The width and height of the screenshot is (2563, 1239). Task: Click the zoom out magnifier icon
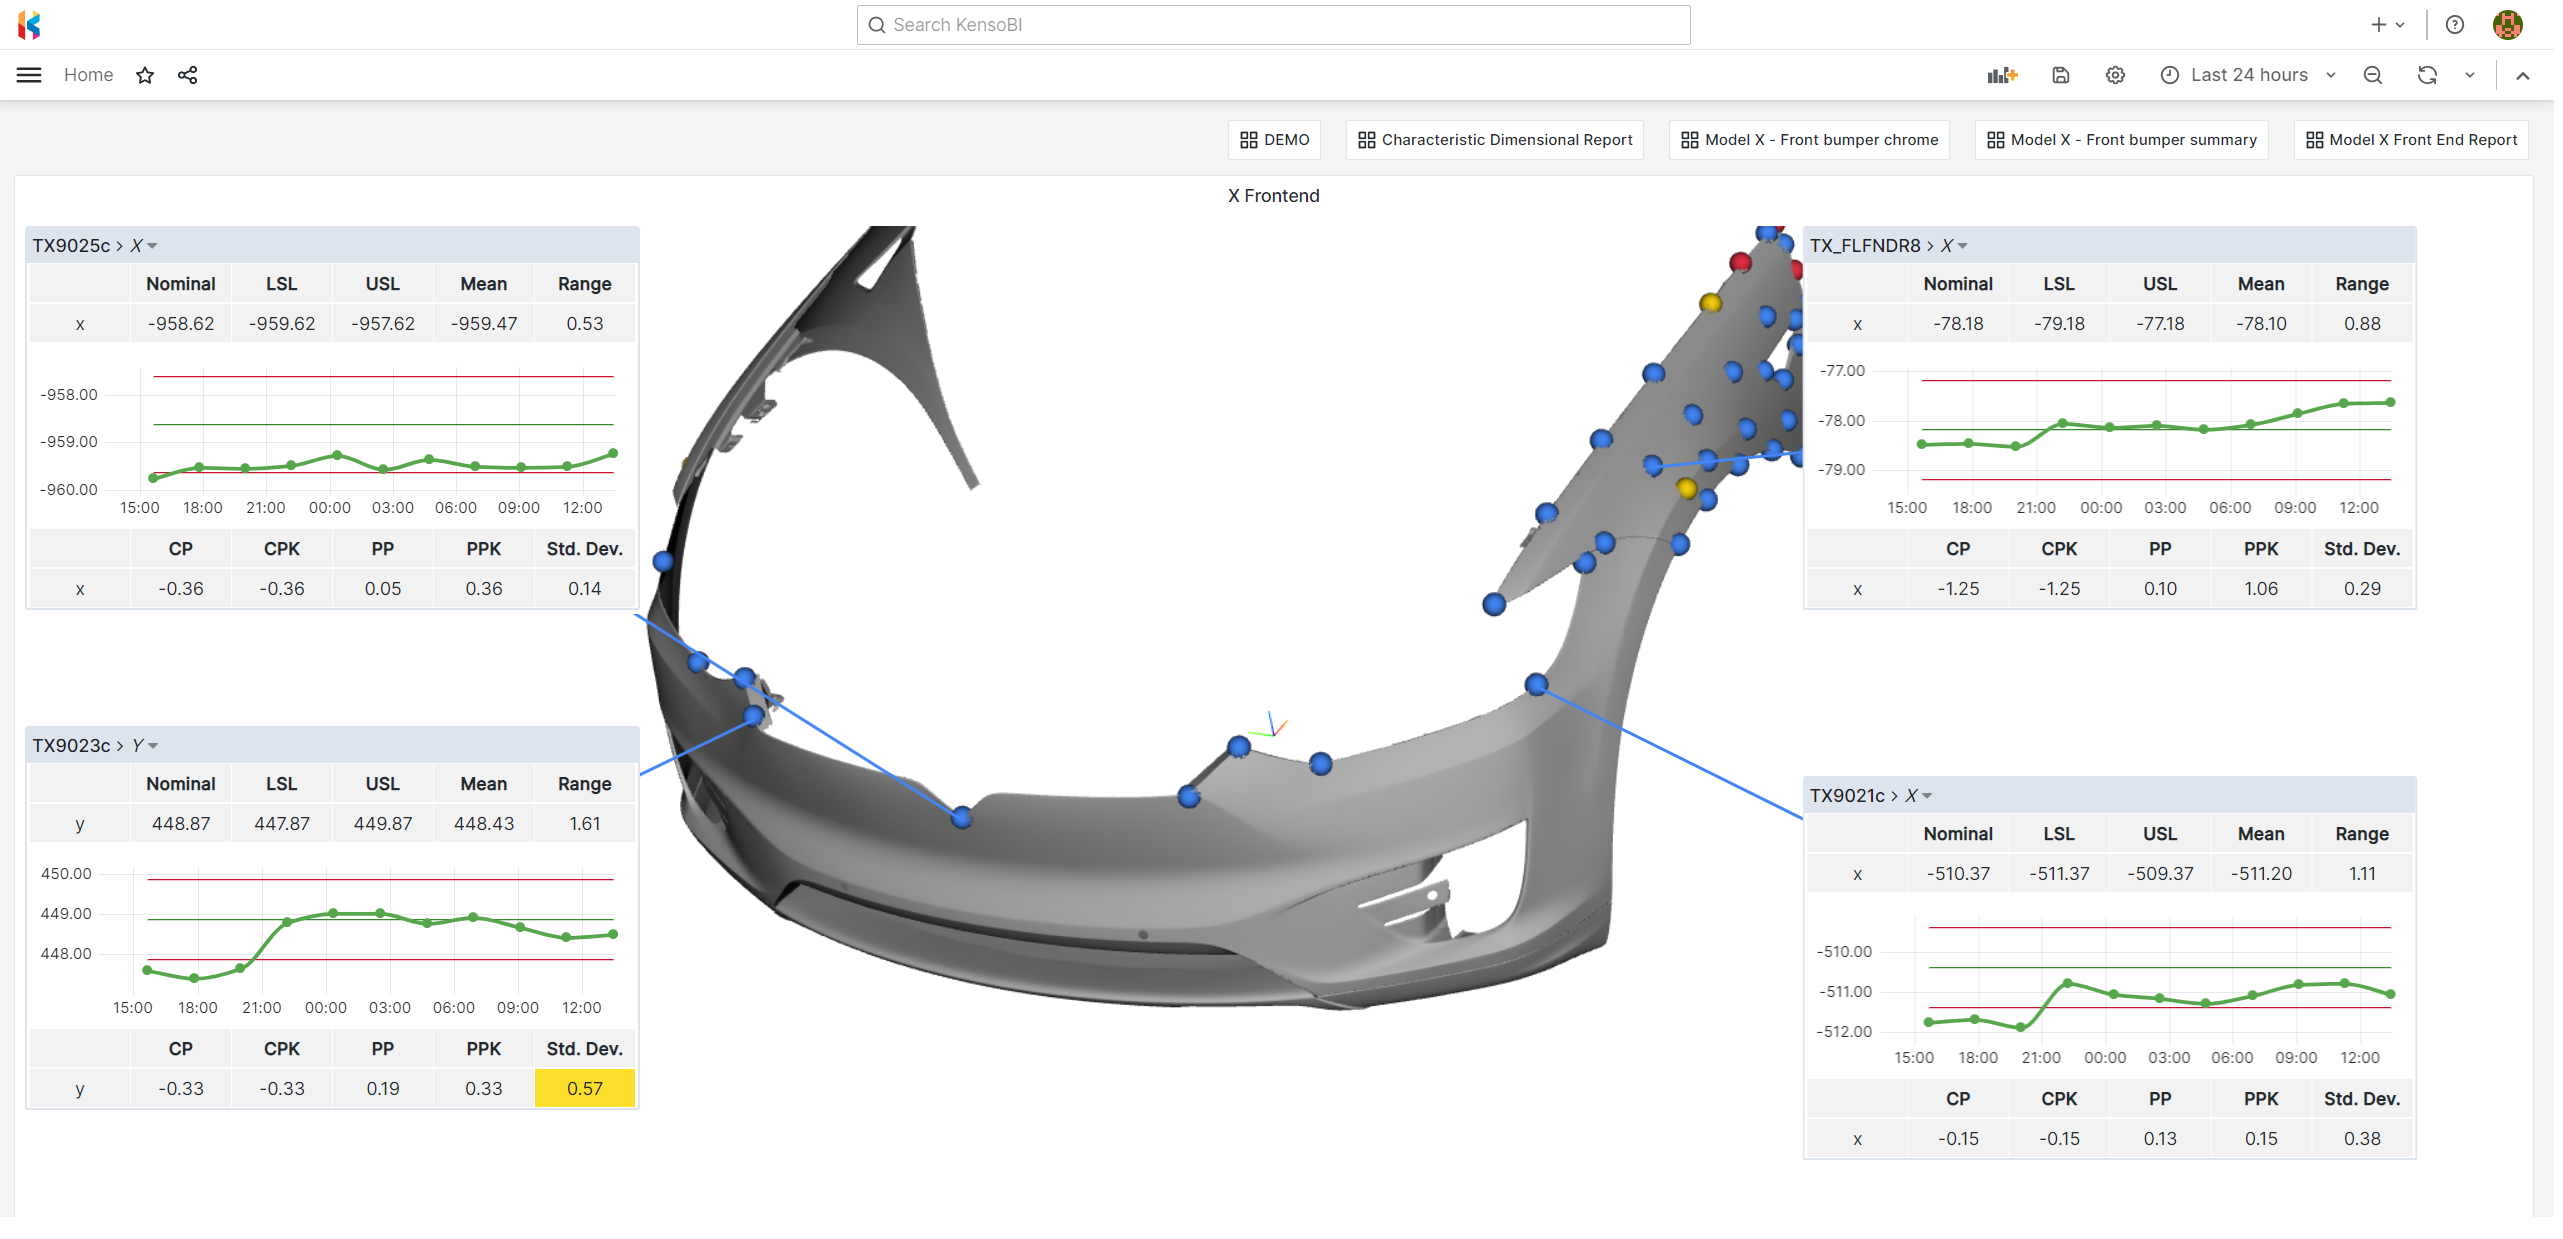tap(2375, 75)
